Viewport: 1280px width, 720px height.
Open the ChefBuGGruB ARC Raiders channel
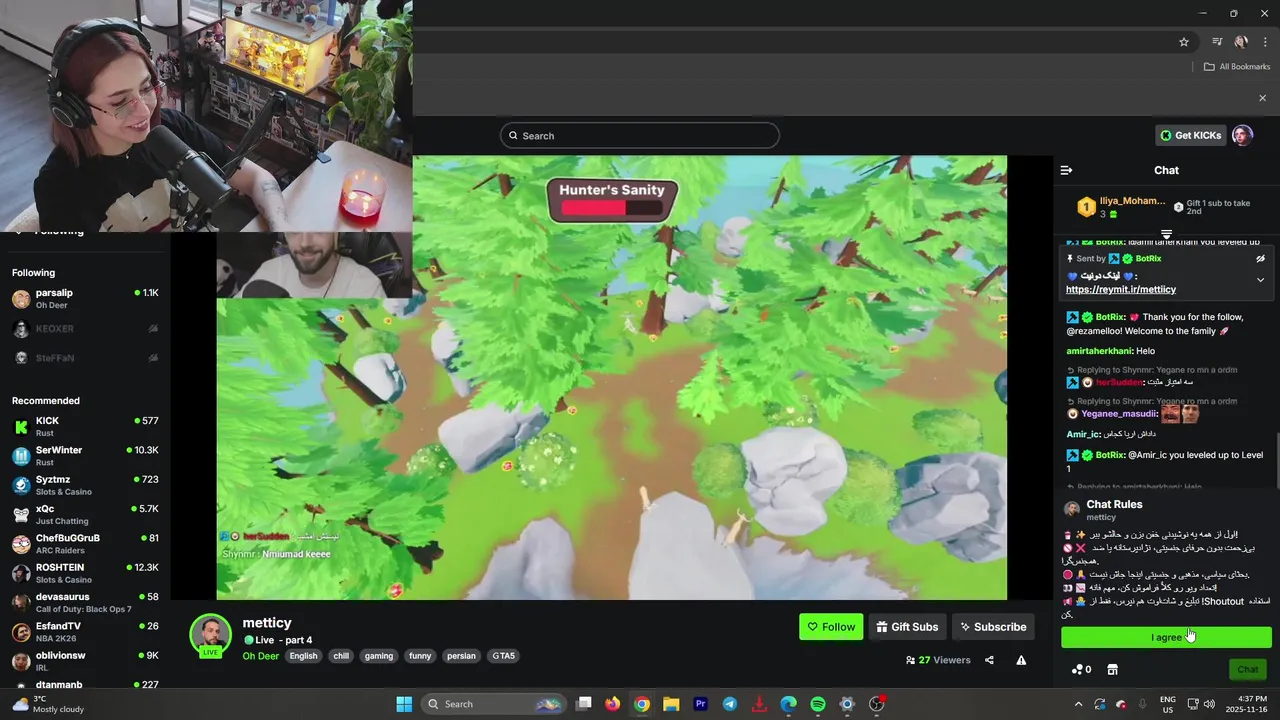click(x=85, y=544)
